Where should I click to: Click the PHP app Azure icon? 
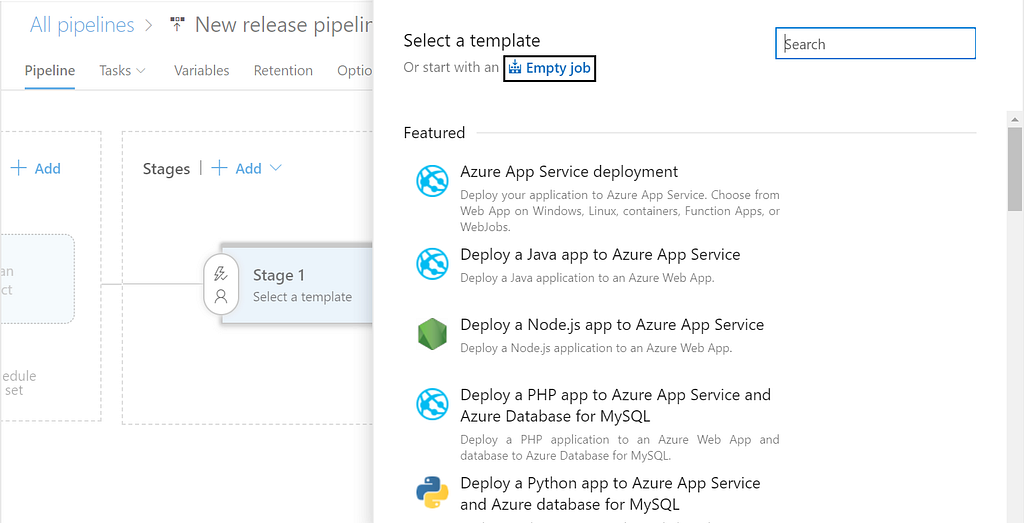(x=432, y=404)
